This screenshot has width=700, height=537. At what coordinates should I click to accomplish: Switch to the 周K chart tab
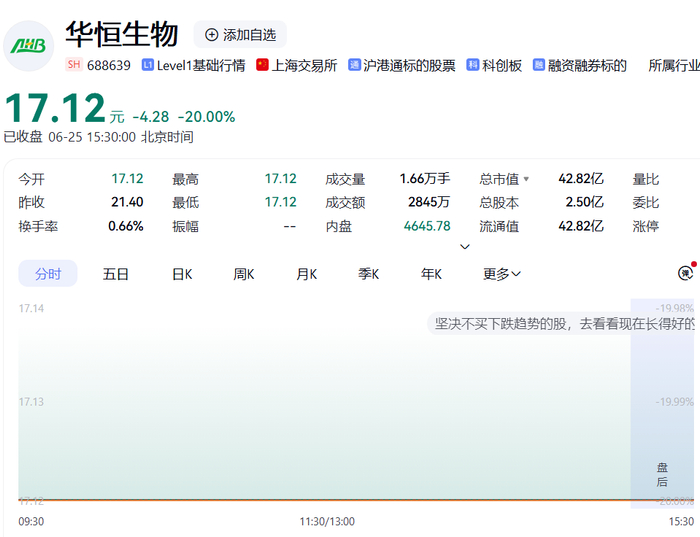tap(244, 274)
